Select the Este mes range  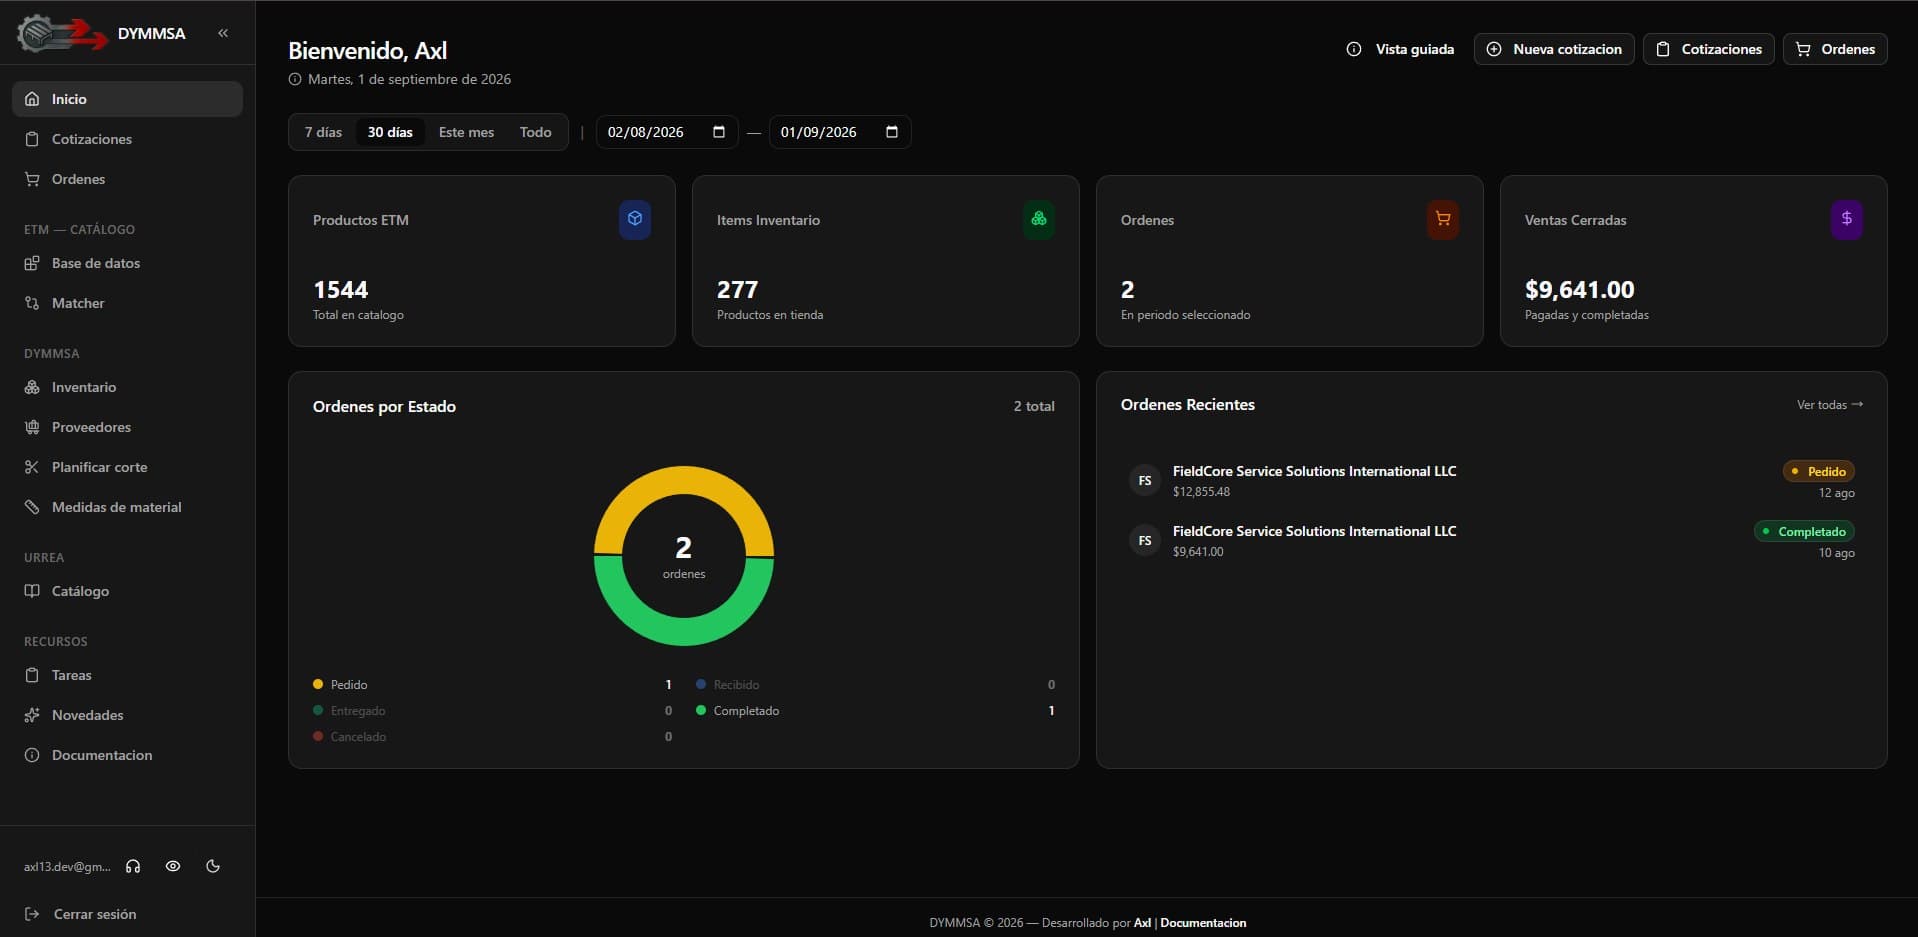tap(466, 132)
